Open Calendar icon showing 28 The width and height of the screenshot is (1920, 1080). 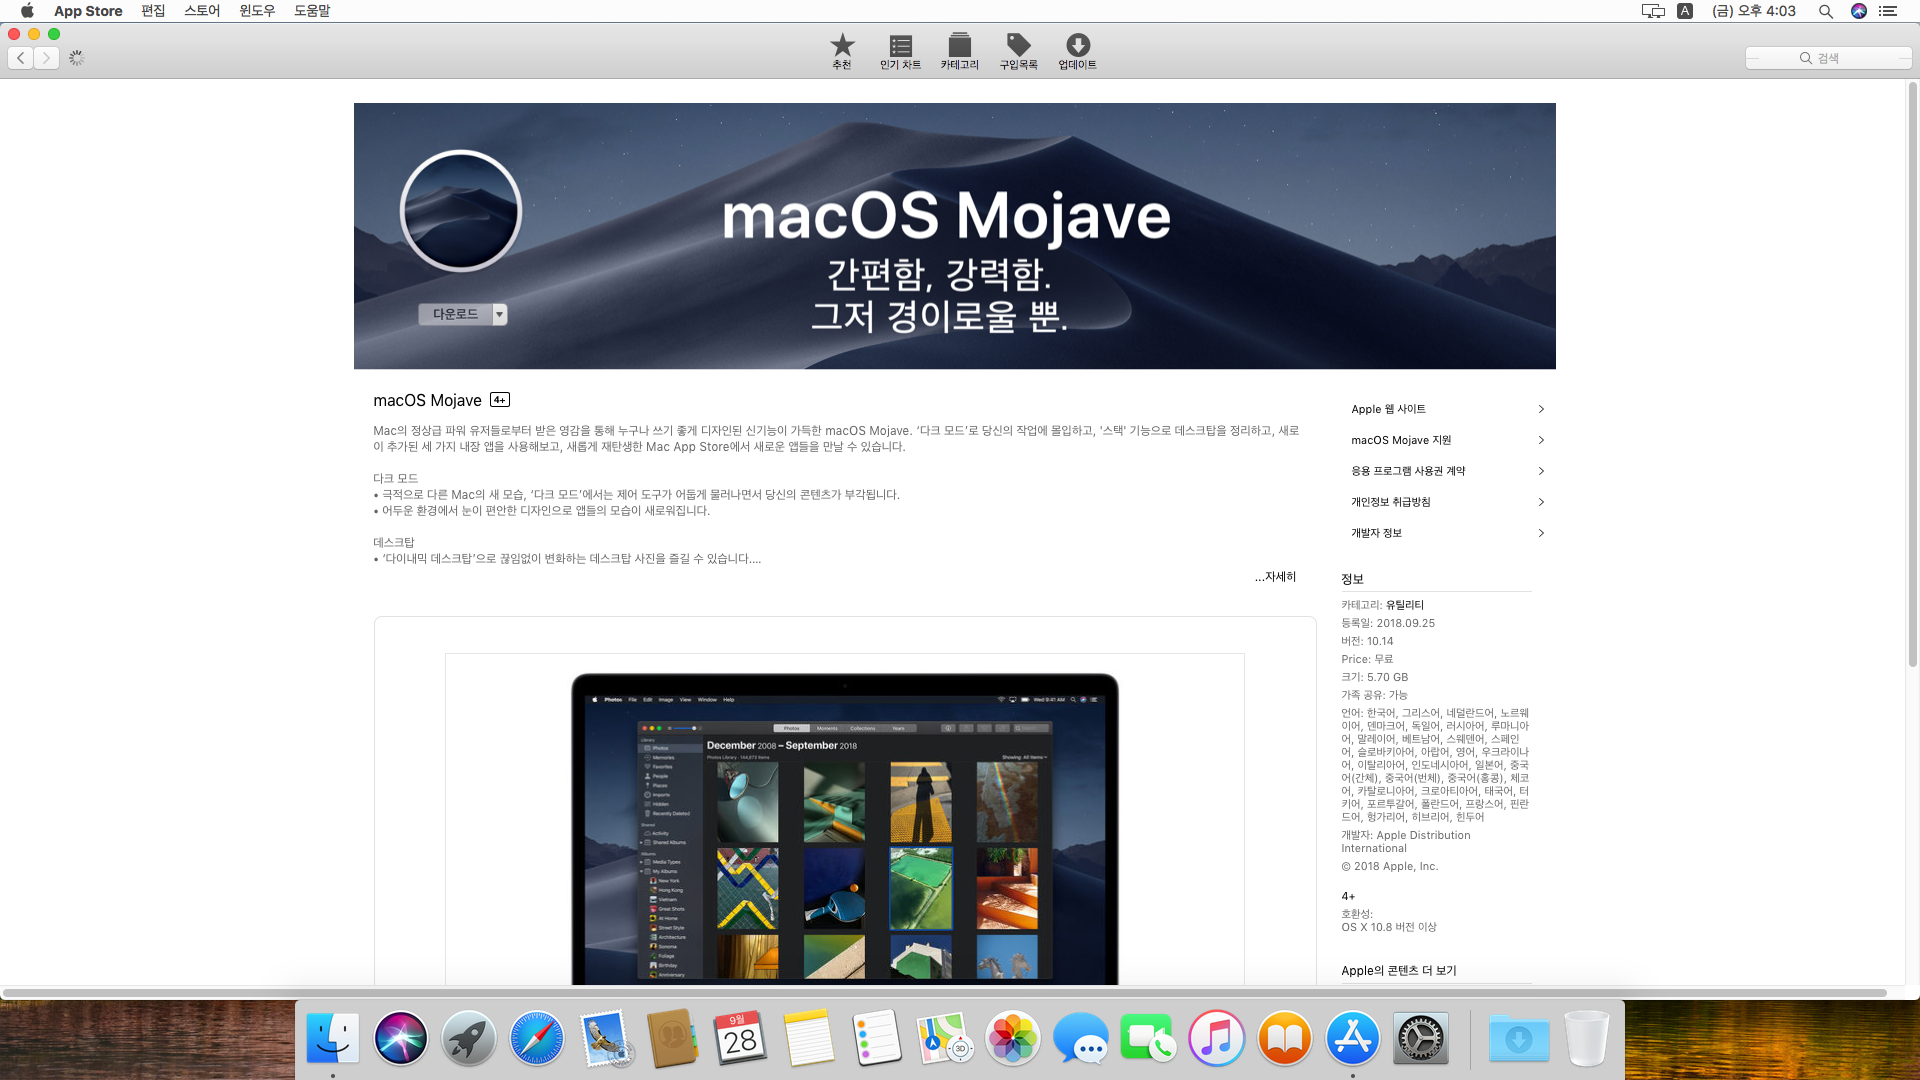[x=740, y=1039]
